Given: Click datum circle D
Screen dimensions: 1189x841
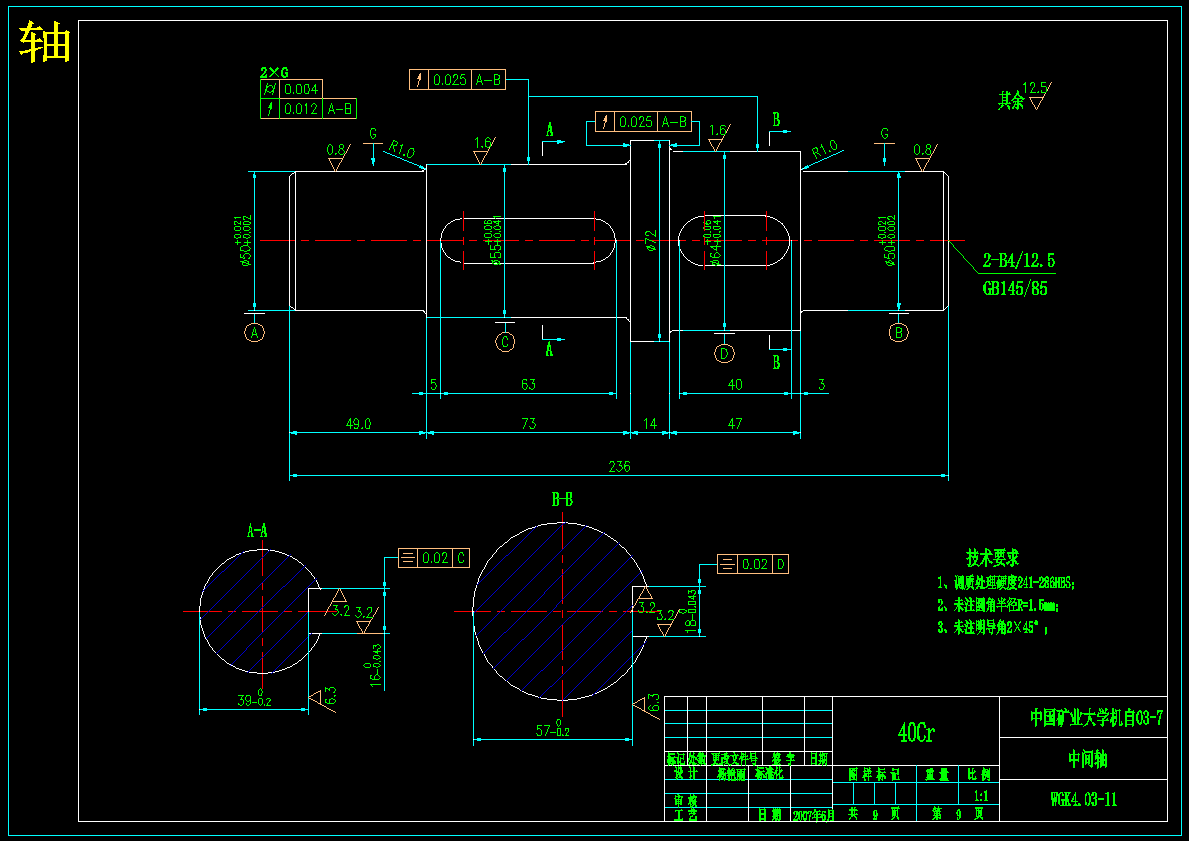Looking at the screenshot, I should [724, 353].
